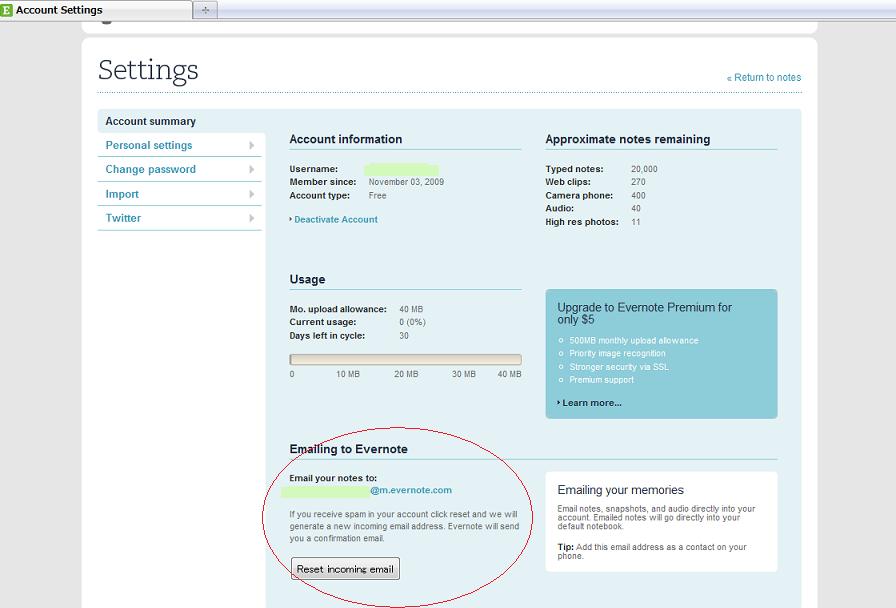The width and height of the screenshot is (896, 608).
Task: Click Premium support bullet
Action: click(601, 380)
